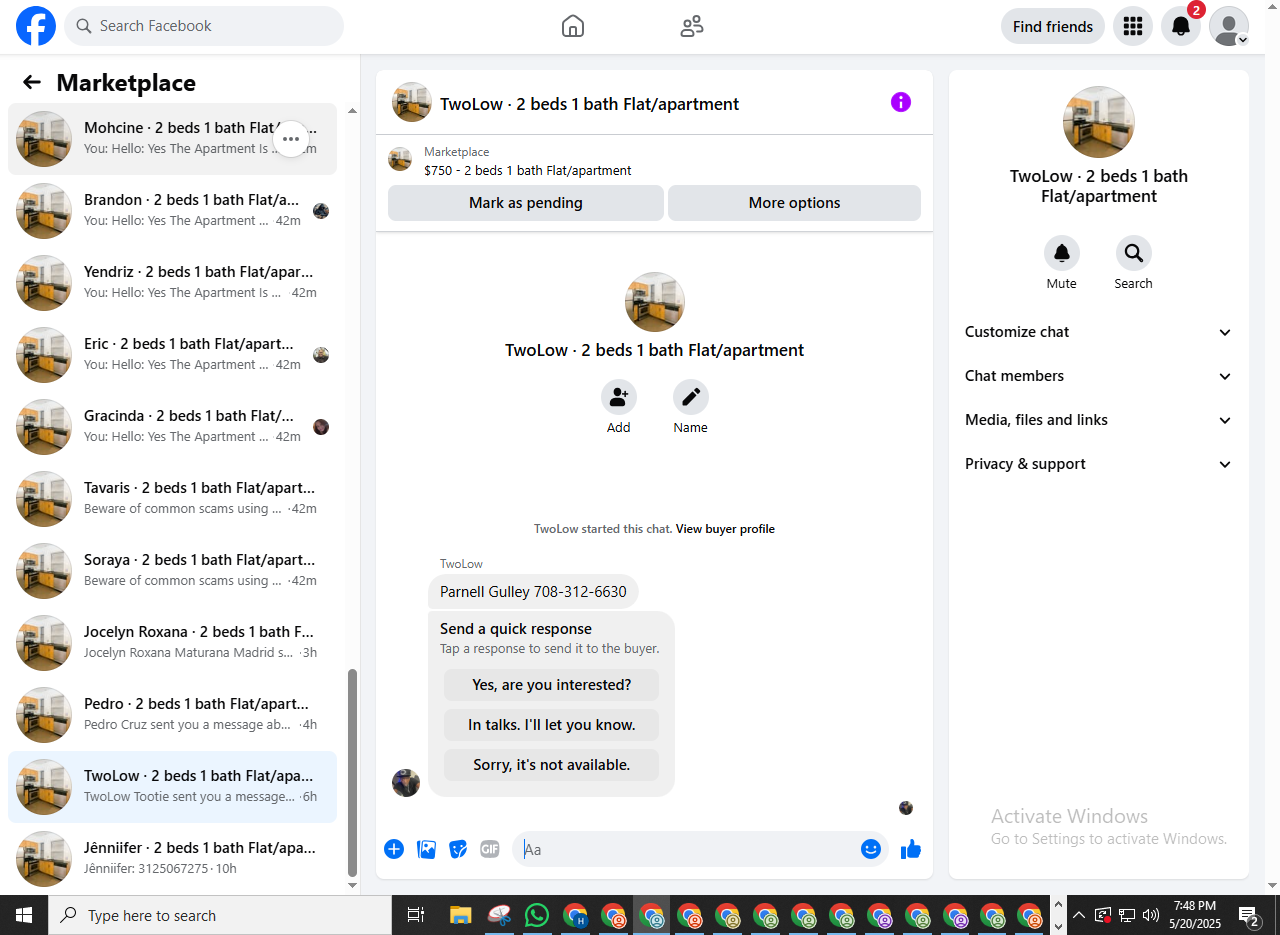Open Task View on the taskbar
Screen dimensions: 1280x935
pyautogui.click(x=415, y=915)
